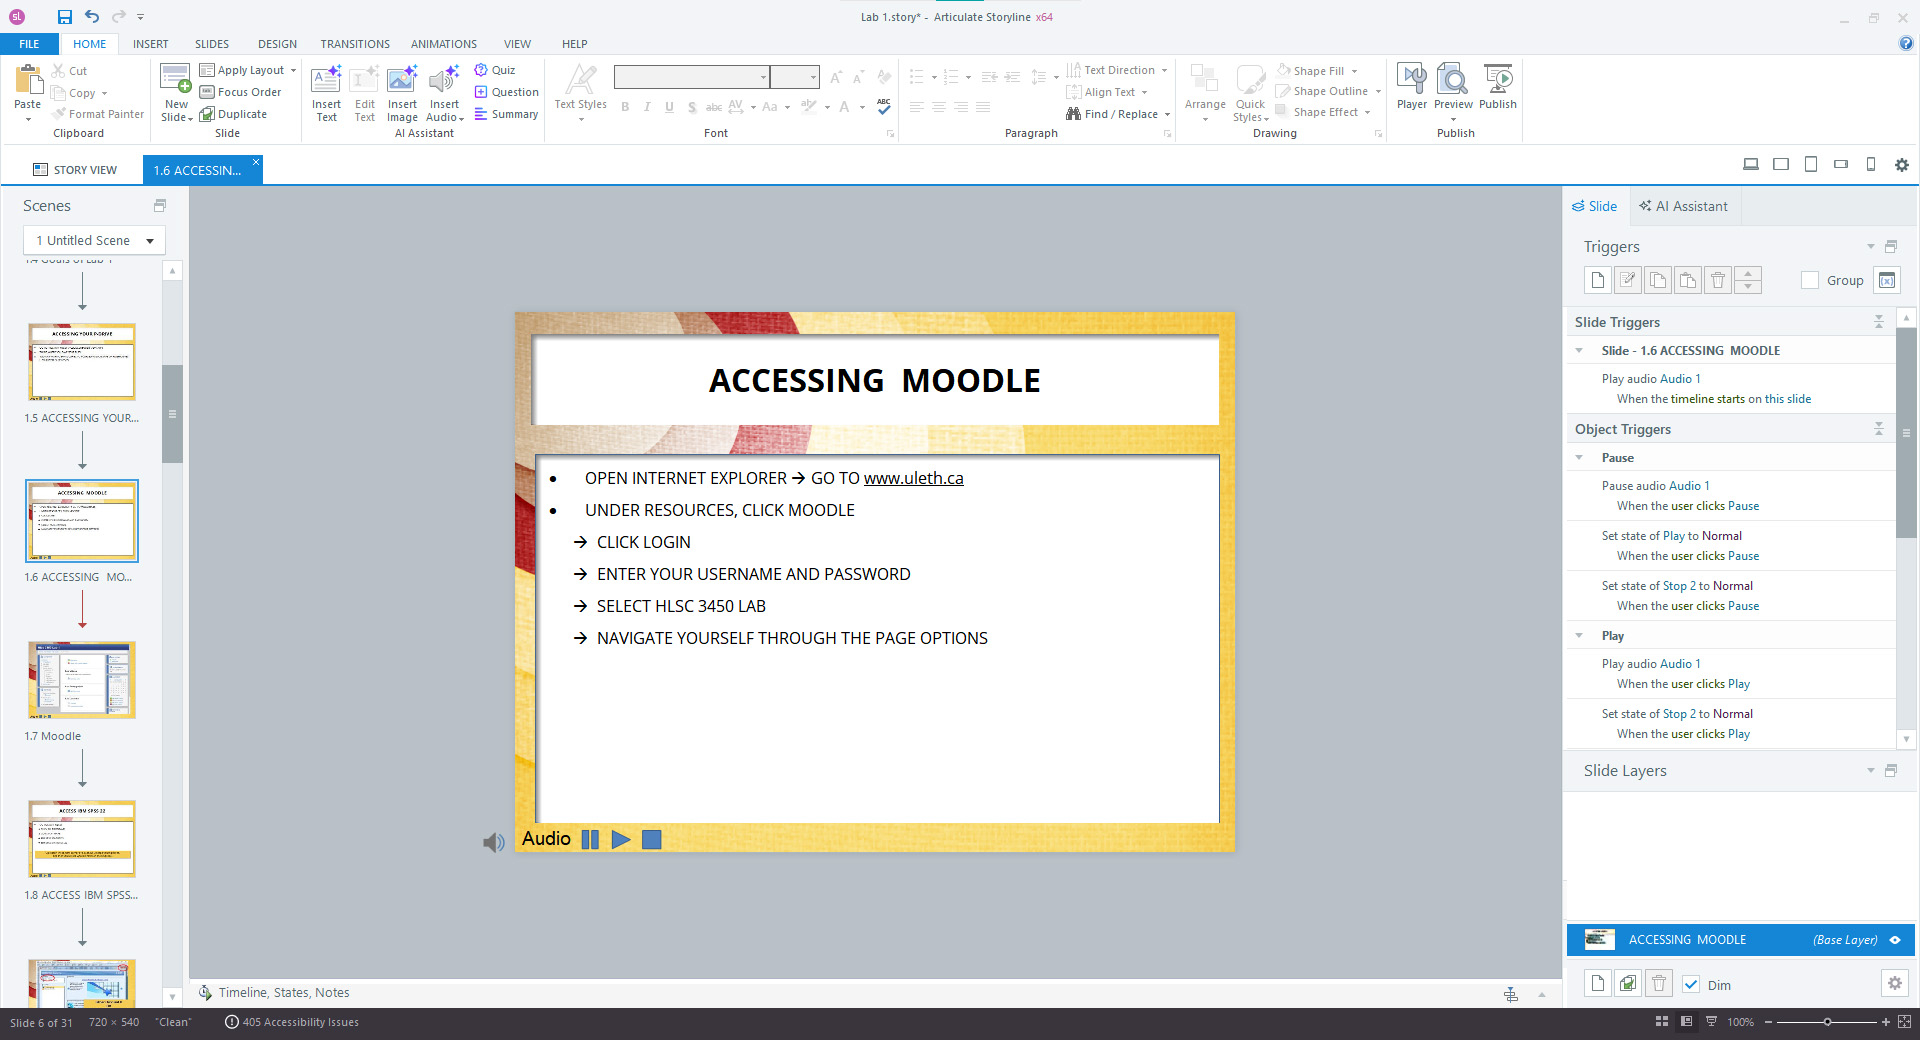Click the Publish button in the ribbon

(x=1497, y=90)
